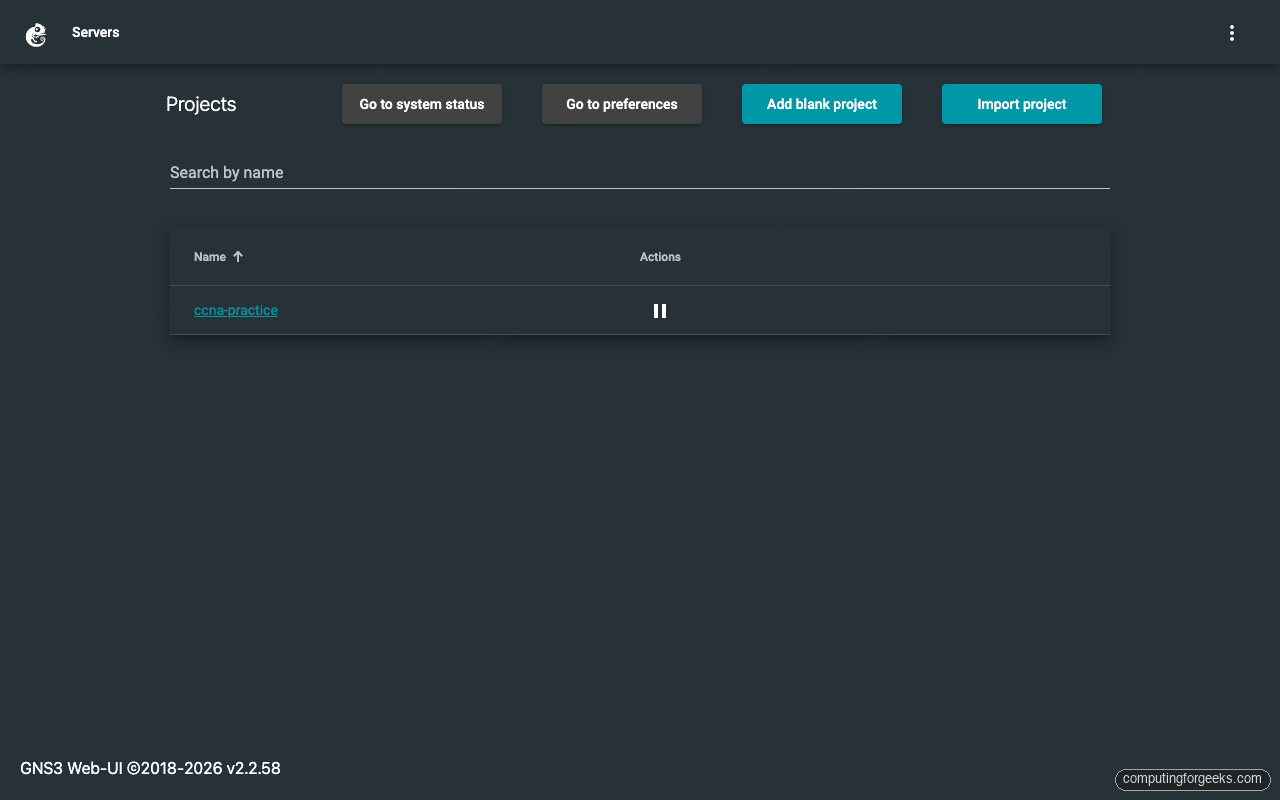Image resolution: width=1280 pixels, height=800 pixels.
Task: Click the Projects heading text
Action: point(201,104)
